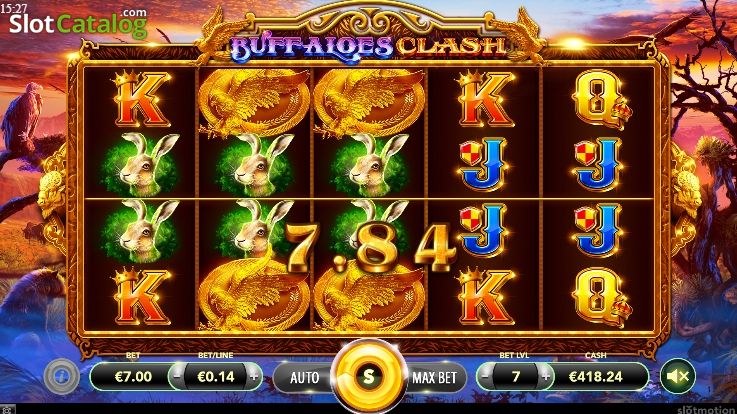
Task: Click the SlotCatalog.com logo
Action: point(78,23)
